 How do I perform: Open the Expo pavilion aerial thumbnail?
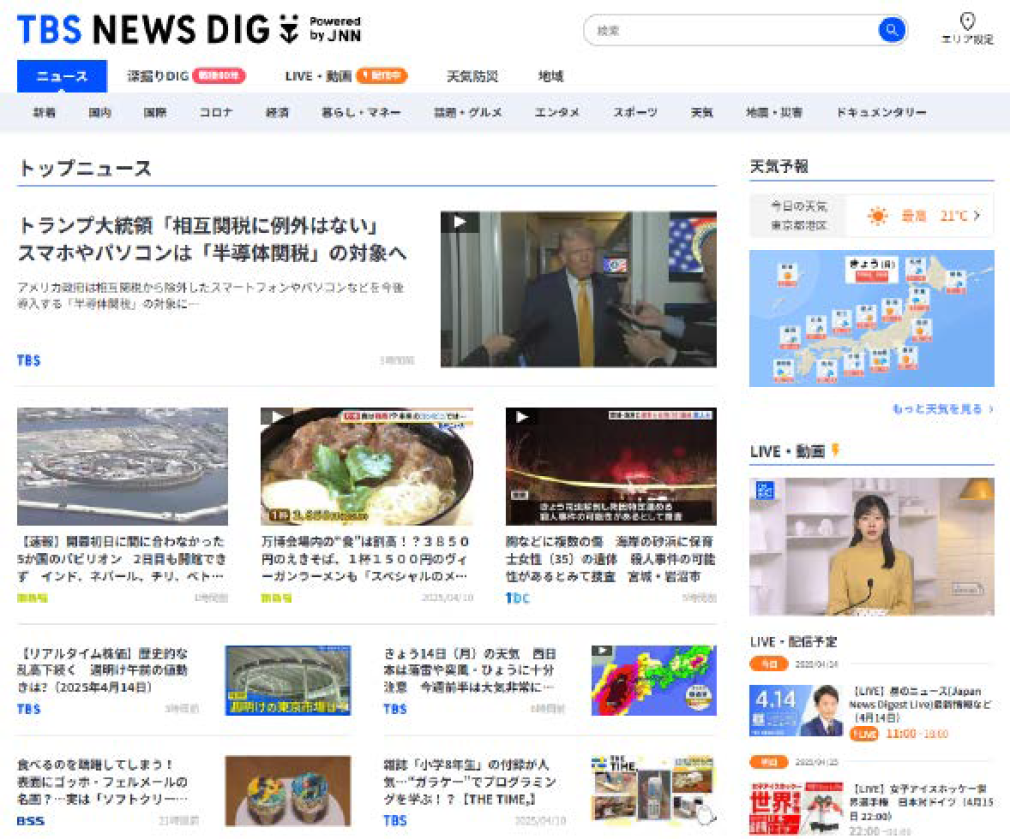[x=122, y=466]
